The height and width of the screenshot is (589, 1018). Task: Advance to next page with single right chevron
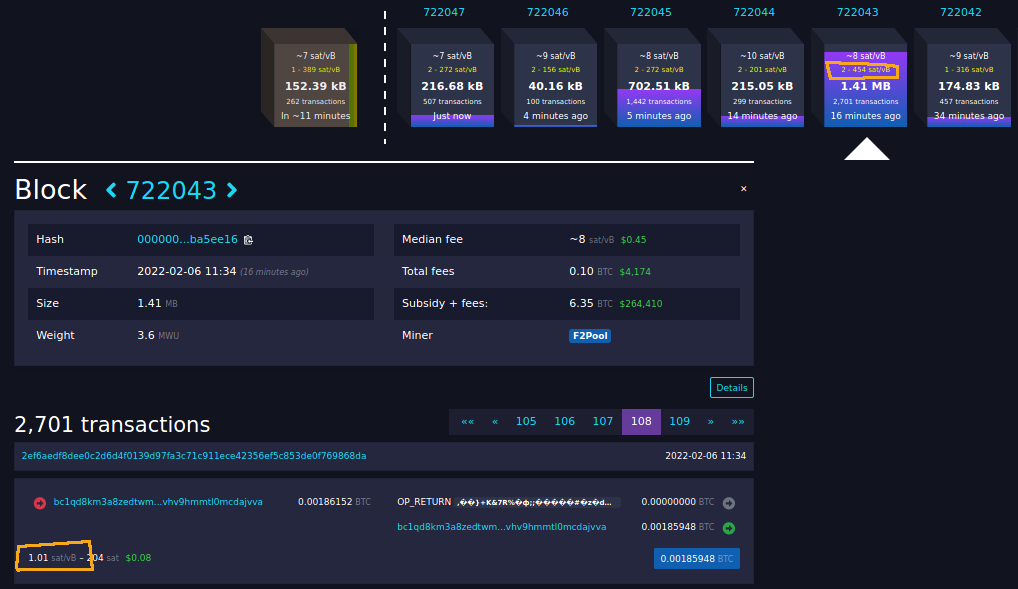click(x=709, y=421)
